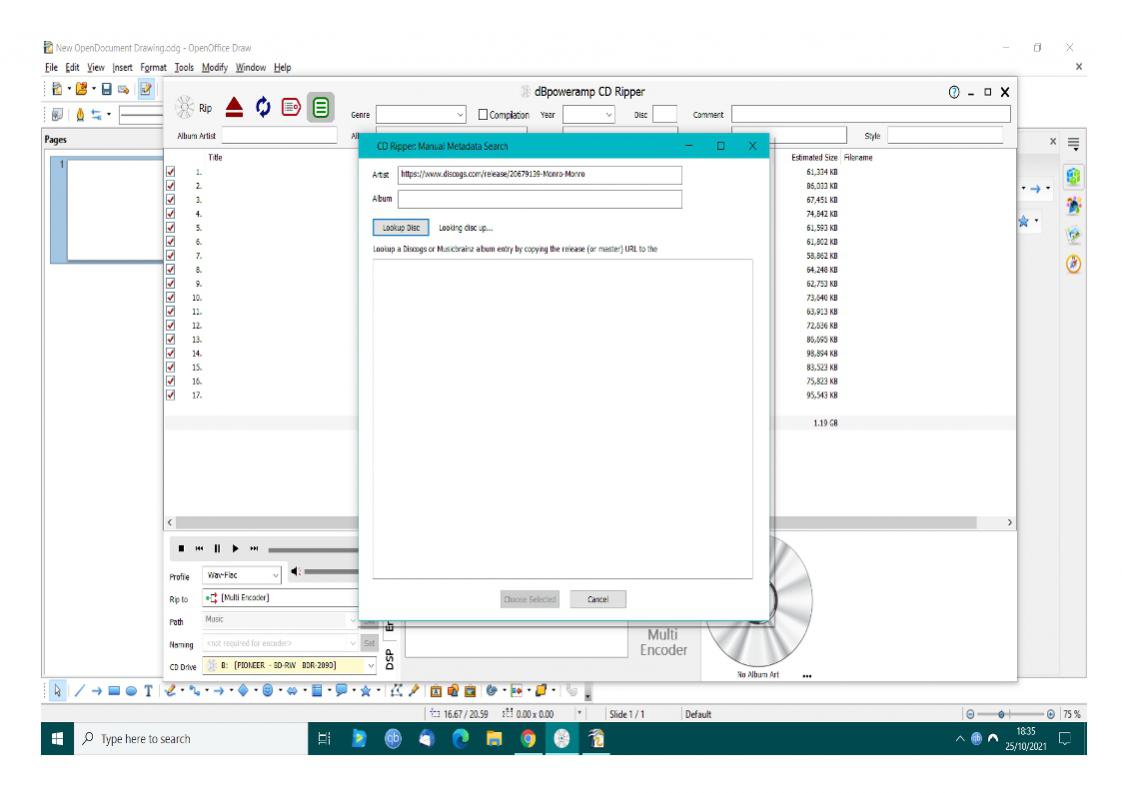This screenshot has height=793, width=1122.
Task: Uncheck track 1 checkbox
Action: point(171,172)
